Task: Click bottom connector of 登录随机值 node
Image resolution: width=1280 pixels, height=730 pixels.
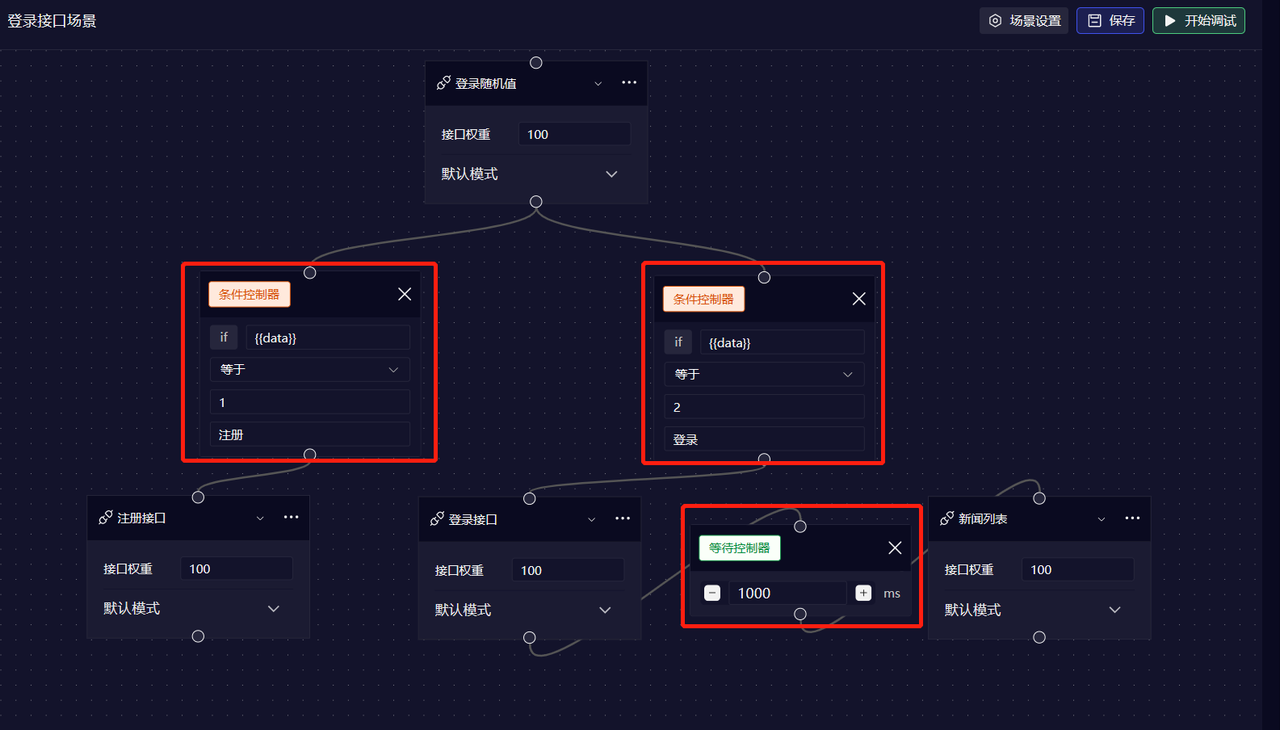Action: (536, 202)
